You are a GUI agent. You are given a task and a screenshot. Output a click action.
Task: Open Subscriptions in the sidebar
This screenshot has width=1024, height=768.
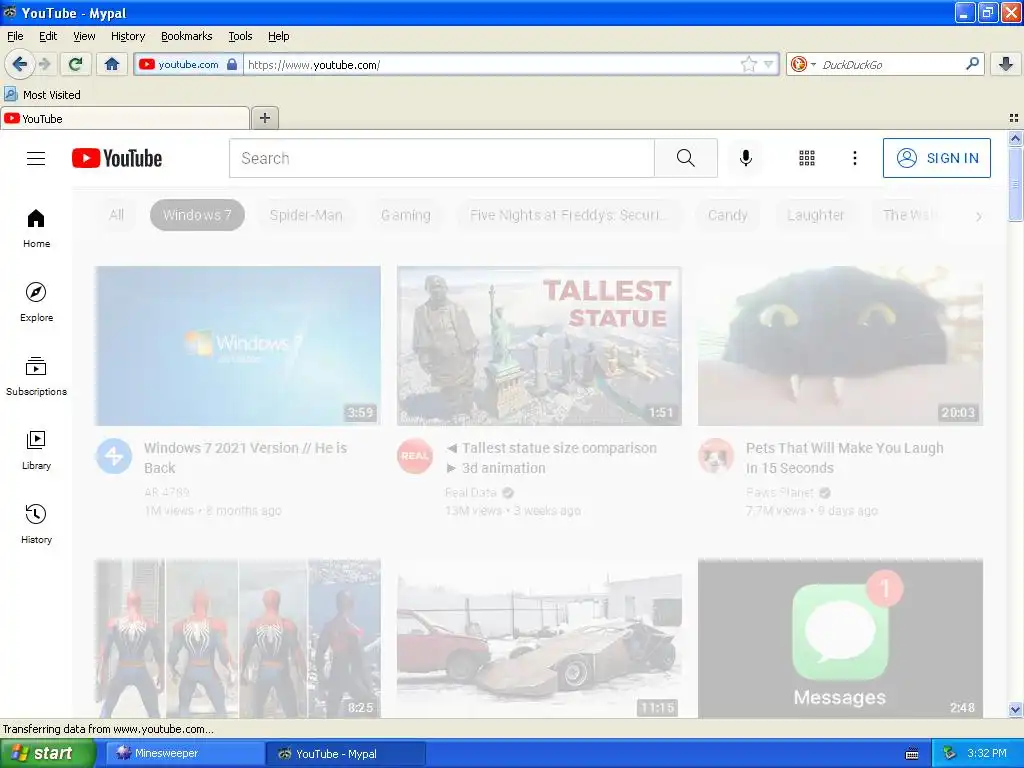[36, 376]
